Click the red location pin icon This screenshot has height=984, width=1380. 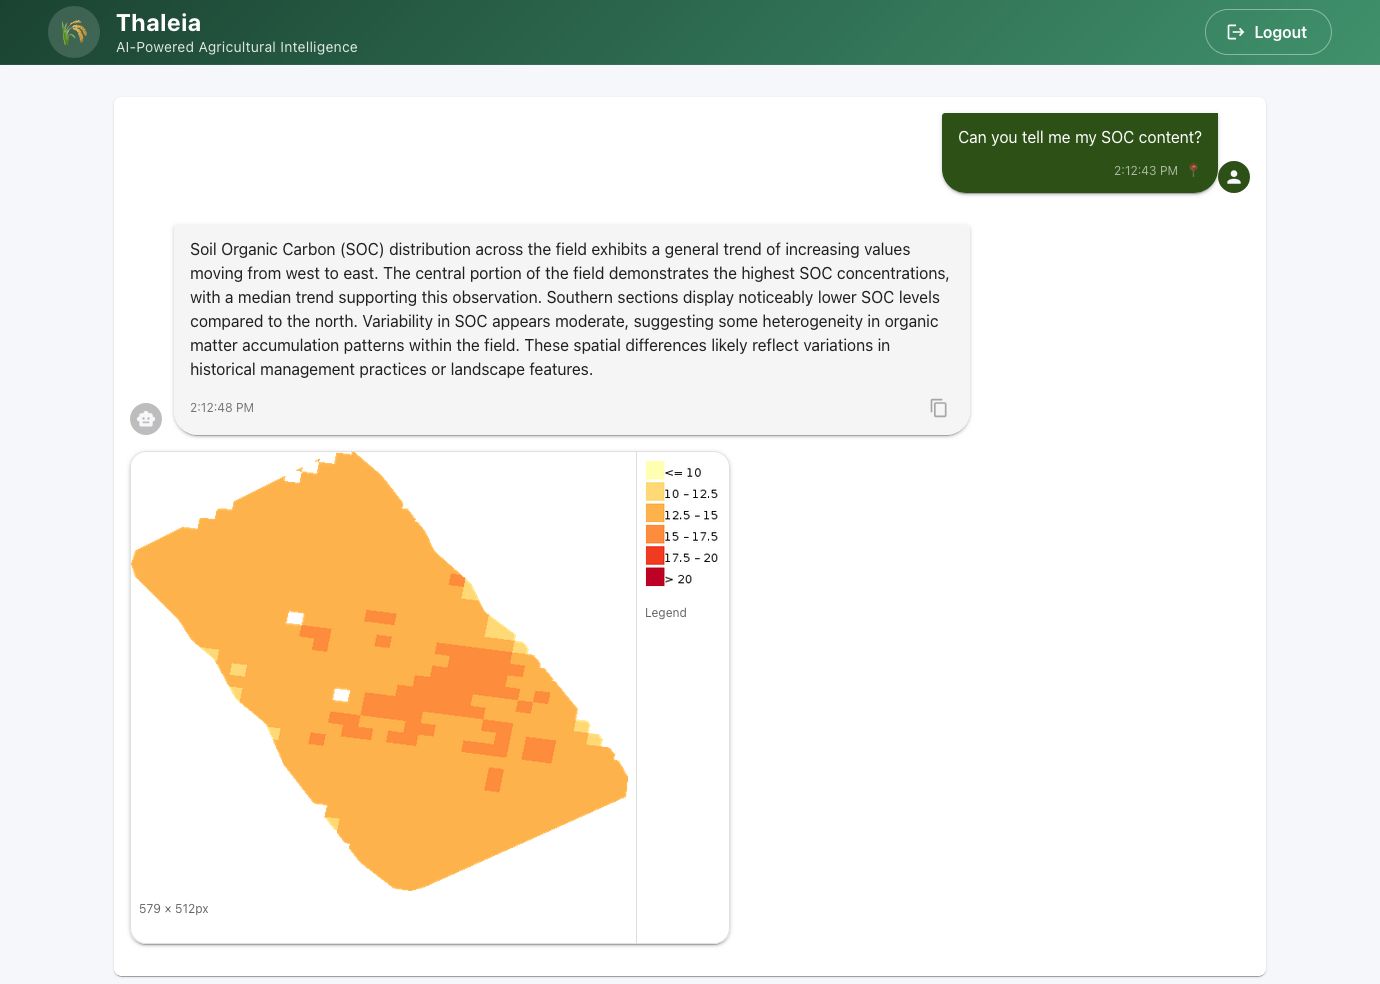click(1193, 171)
